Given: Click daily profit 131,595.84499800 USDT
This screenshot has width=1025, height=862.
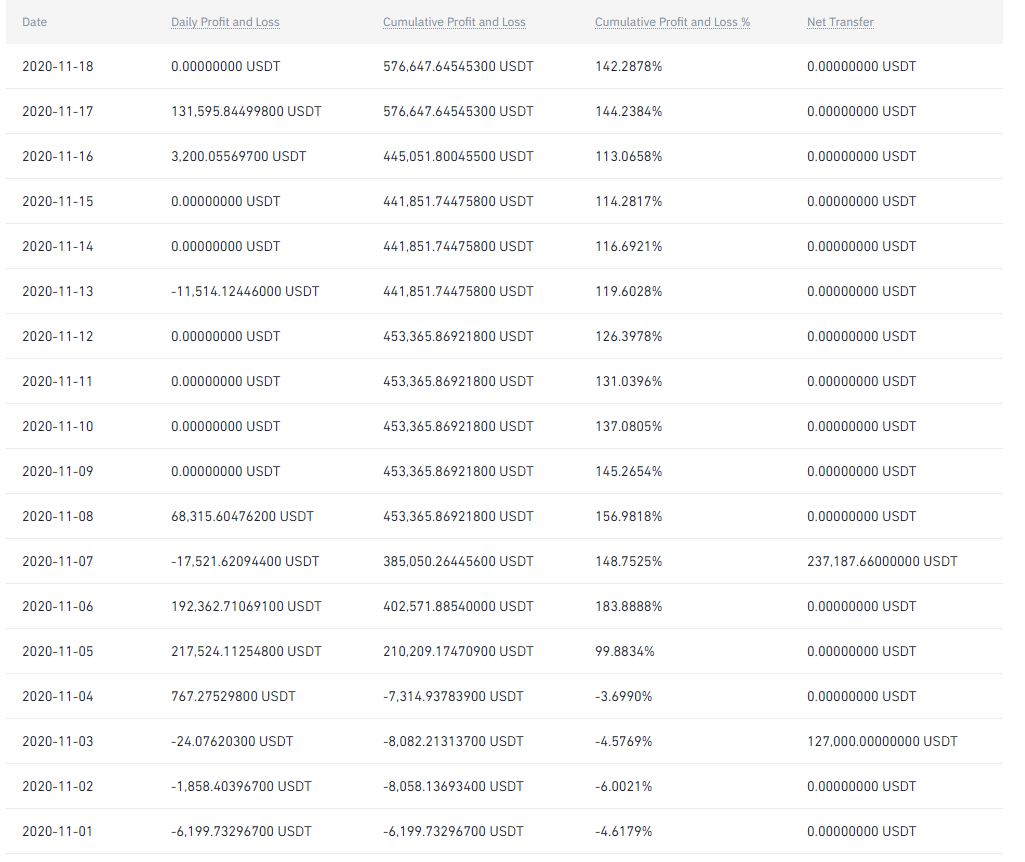Looking at the screenshot, I should [x=246, y=112].
